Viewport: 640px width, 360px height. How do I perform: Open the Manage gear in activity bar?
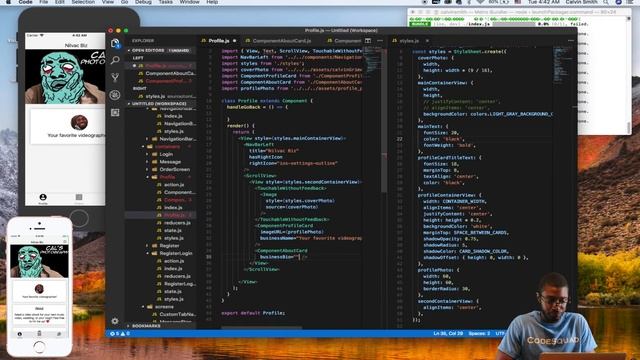click(x=115, y=321)
